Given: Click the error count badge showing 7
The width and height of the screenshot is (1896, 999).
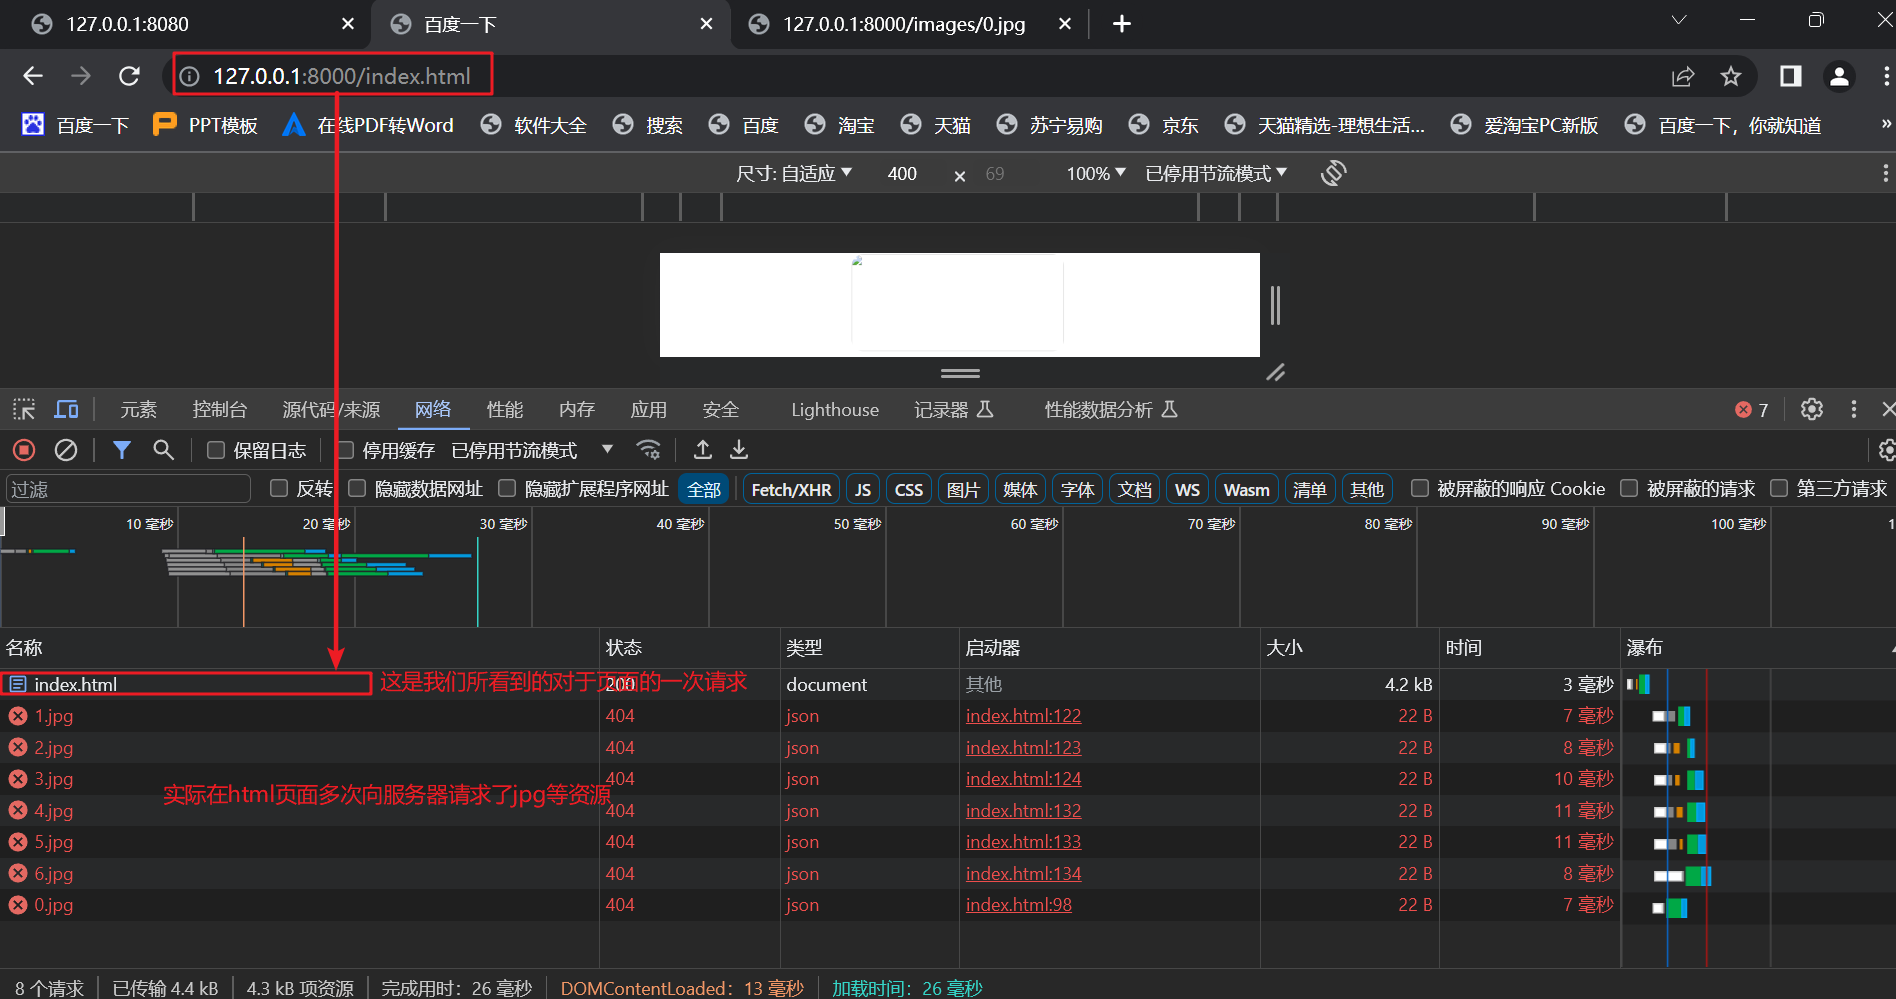Looking at the screenshot, I should [x=1752, y=410].
